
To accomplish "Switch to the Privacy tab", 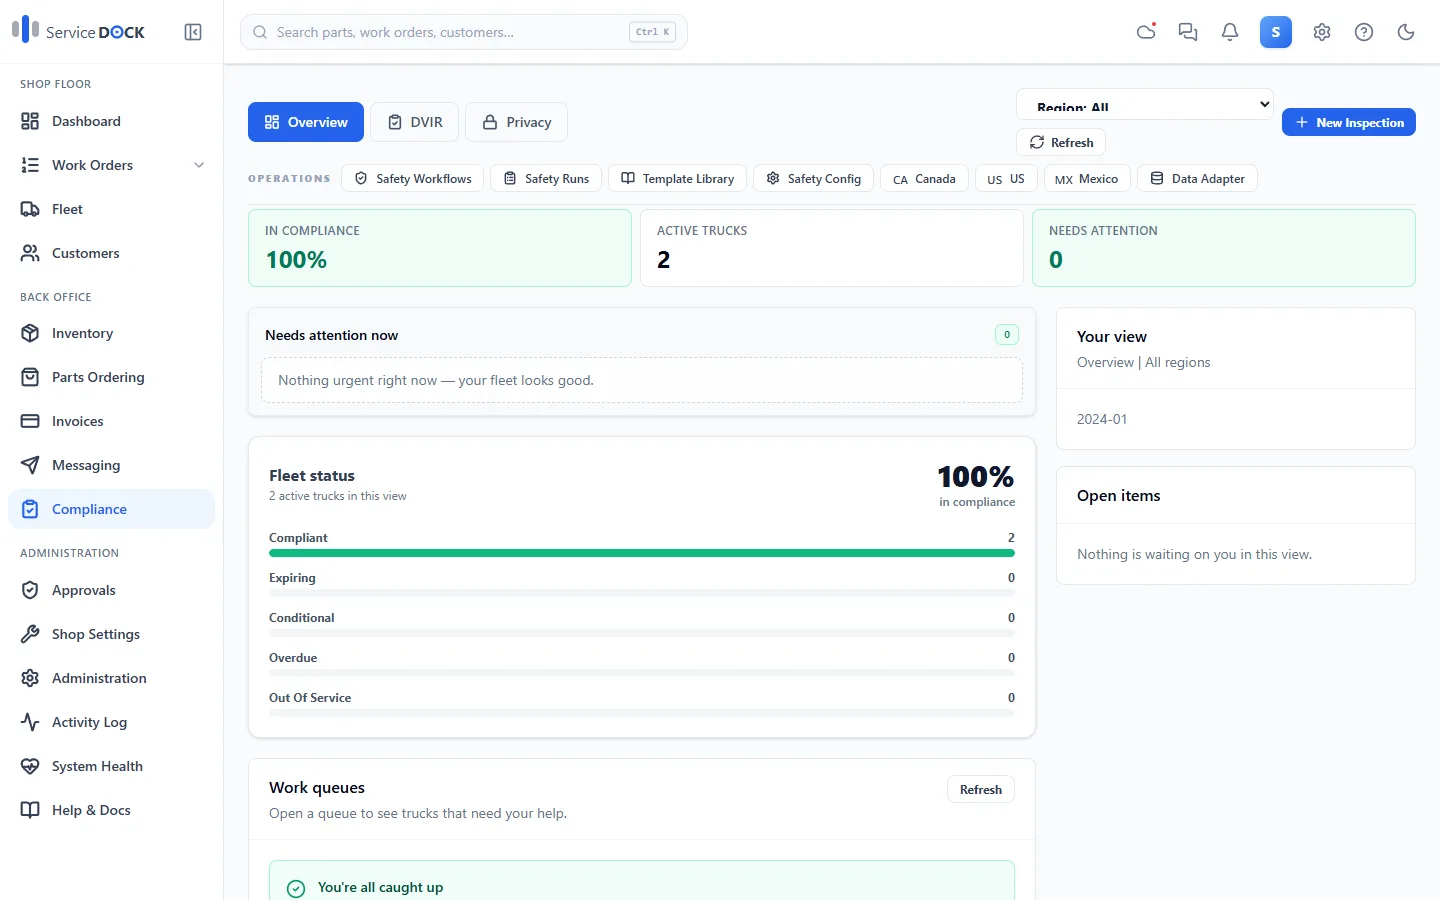I will click(516, 122).
